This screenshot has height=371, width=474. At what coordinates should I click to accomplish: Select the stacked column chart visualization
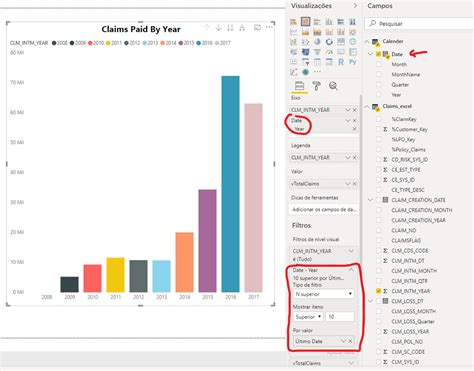[x=305, y=22]
